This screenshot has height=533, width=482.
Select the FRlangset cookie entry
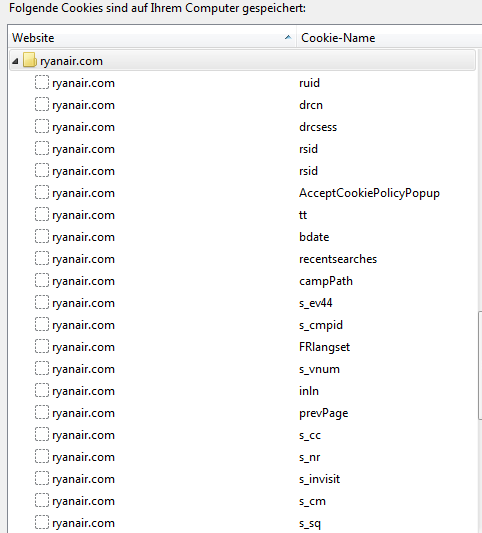(x=242, y=347)
